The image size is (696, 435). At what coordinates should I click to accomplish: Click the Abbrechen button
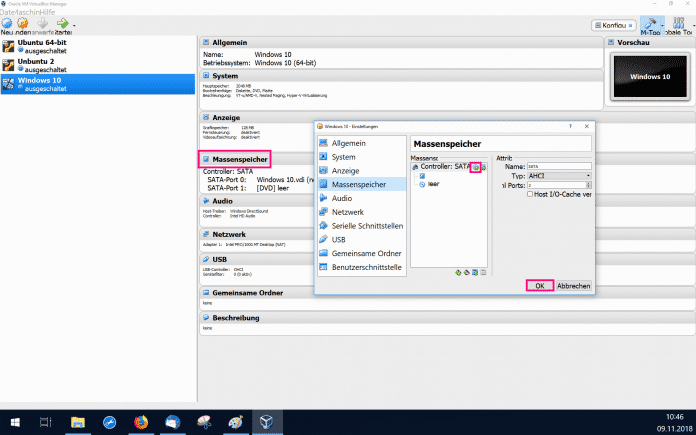573,285
